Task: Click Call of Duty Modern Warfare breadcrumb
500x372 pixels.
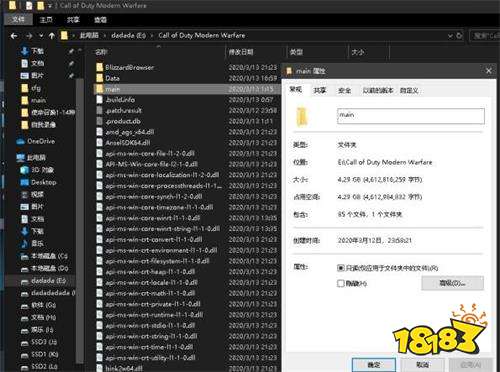Action: tap(202, 35)
